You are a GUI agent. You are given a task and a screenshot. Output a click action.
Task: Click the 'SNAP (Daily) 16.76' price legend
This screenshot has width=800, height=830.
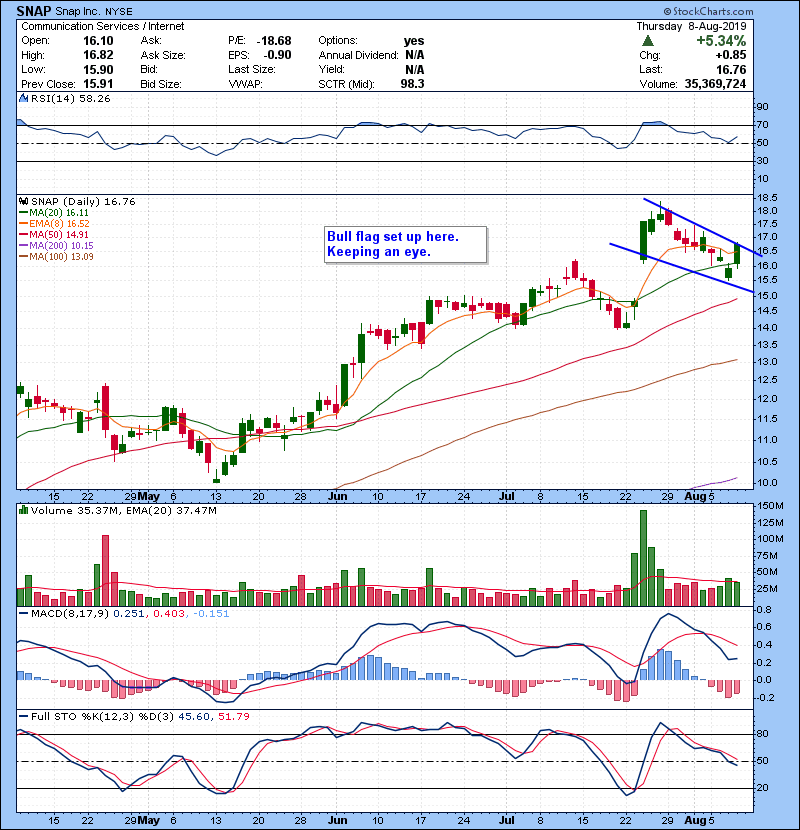click(x=84, y=202)
